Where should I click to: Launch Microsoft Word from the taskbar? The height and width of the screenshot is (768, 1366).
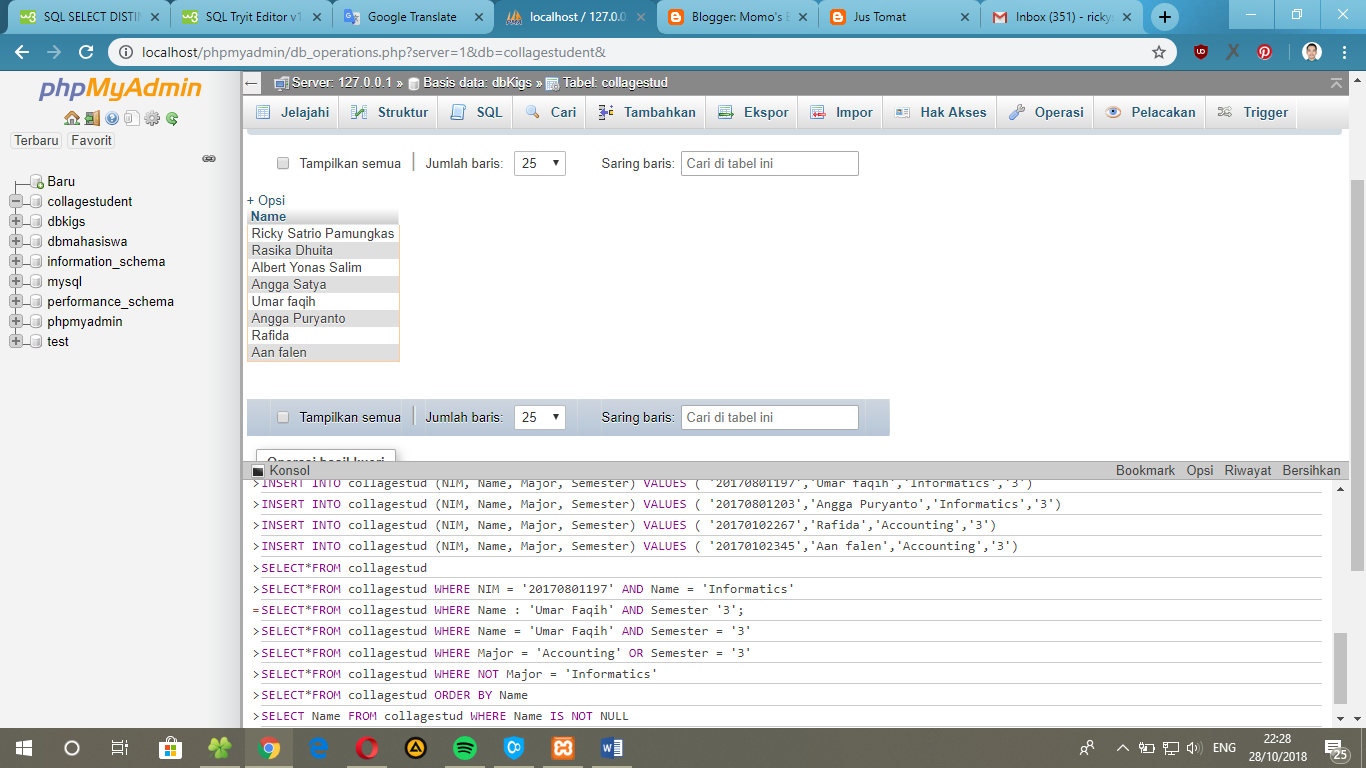(x=611, y=747)
